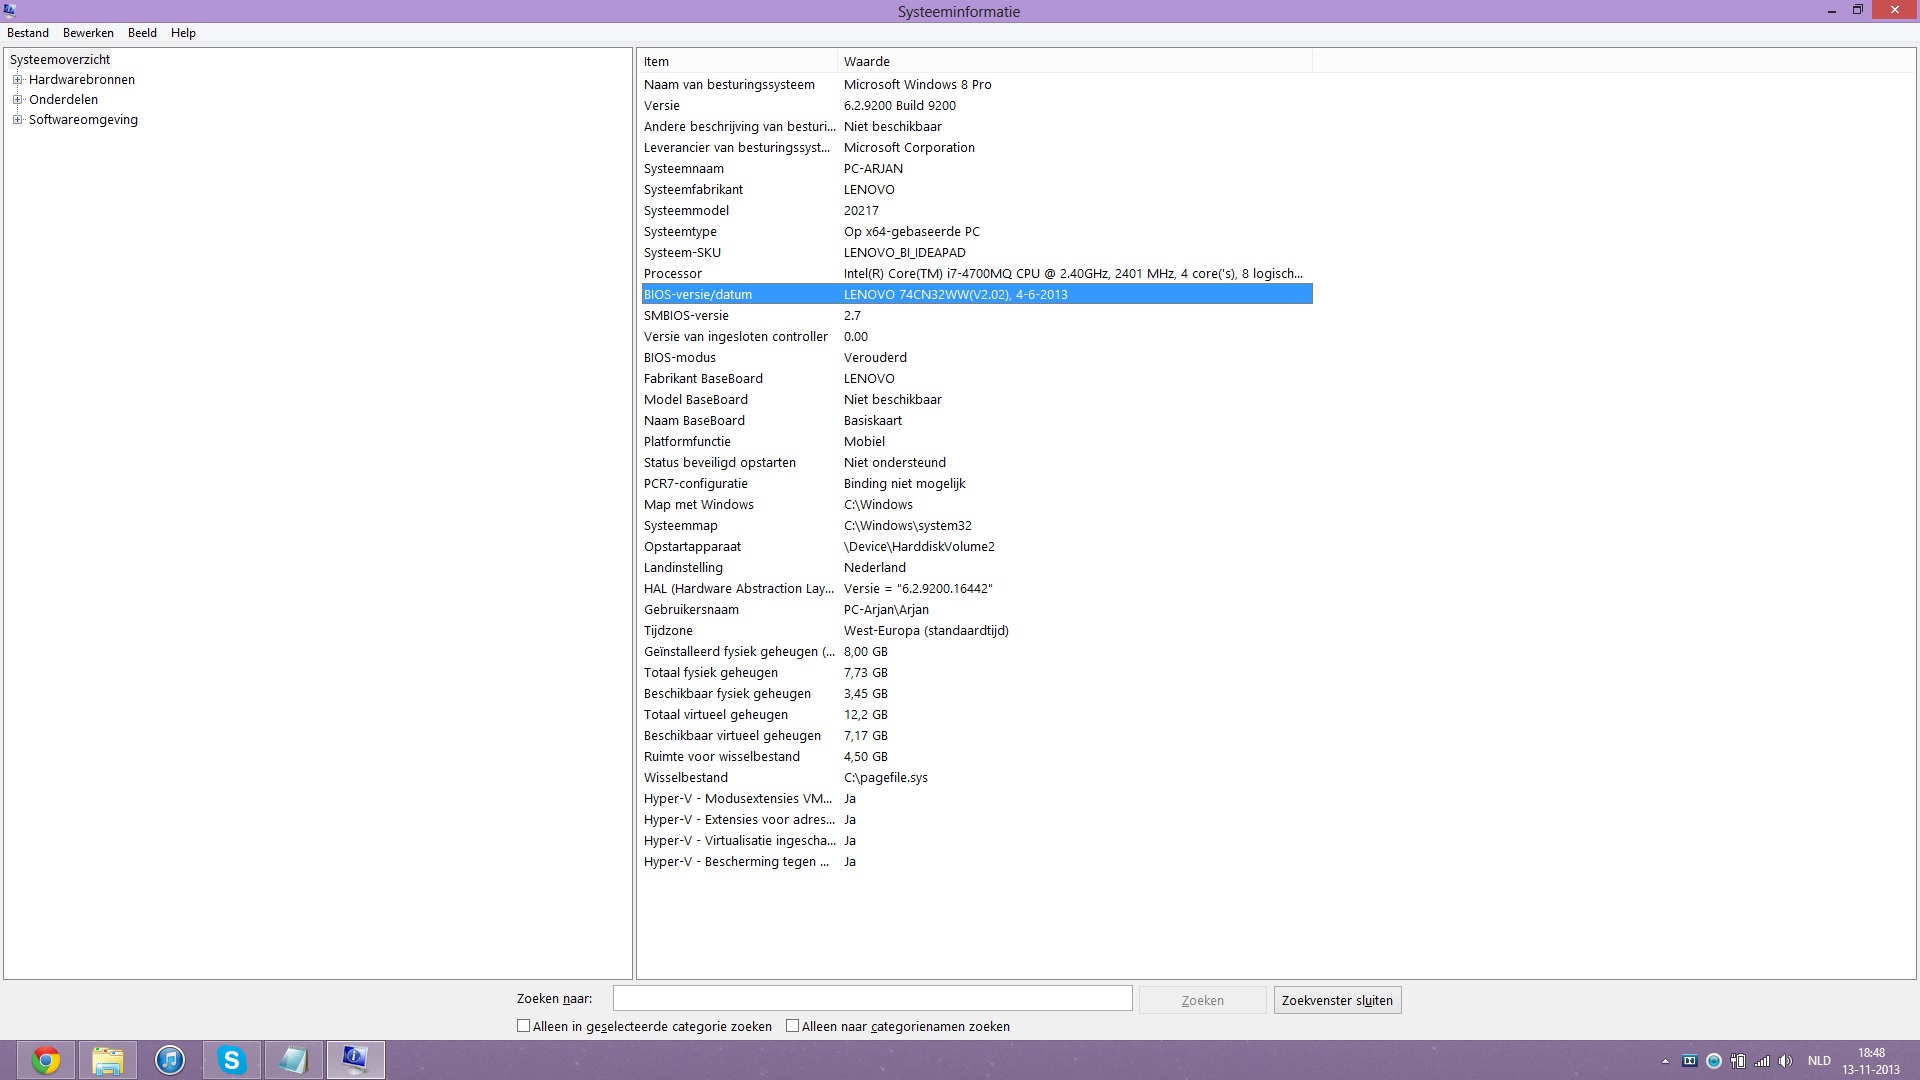Select the SMBIOS-versie row
Screen dimensions: 1920x1080
pyautogui.click(x=976, y=316)
